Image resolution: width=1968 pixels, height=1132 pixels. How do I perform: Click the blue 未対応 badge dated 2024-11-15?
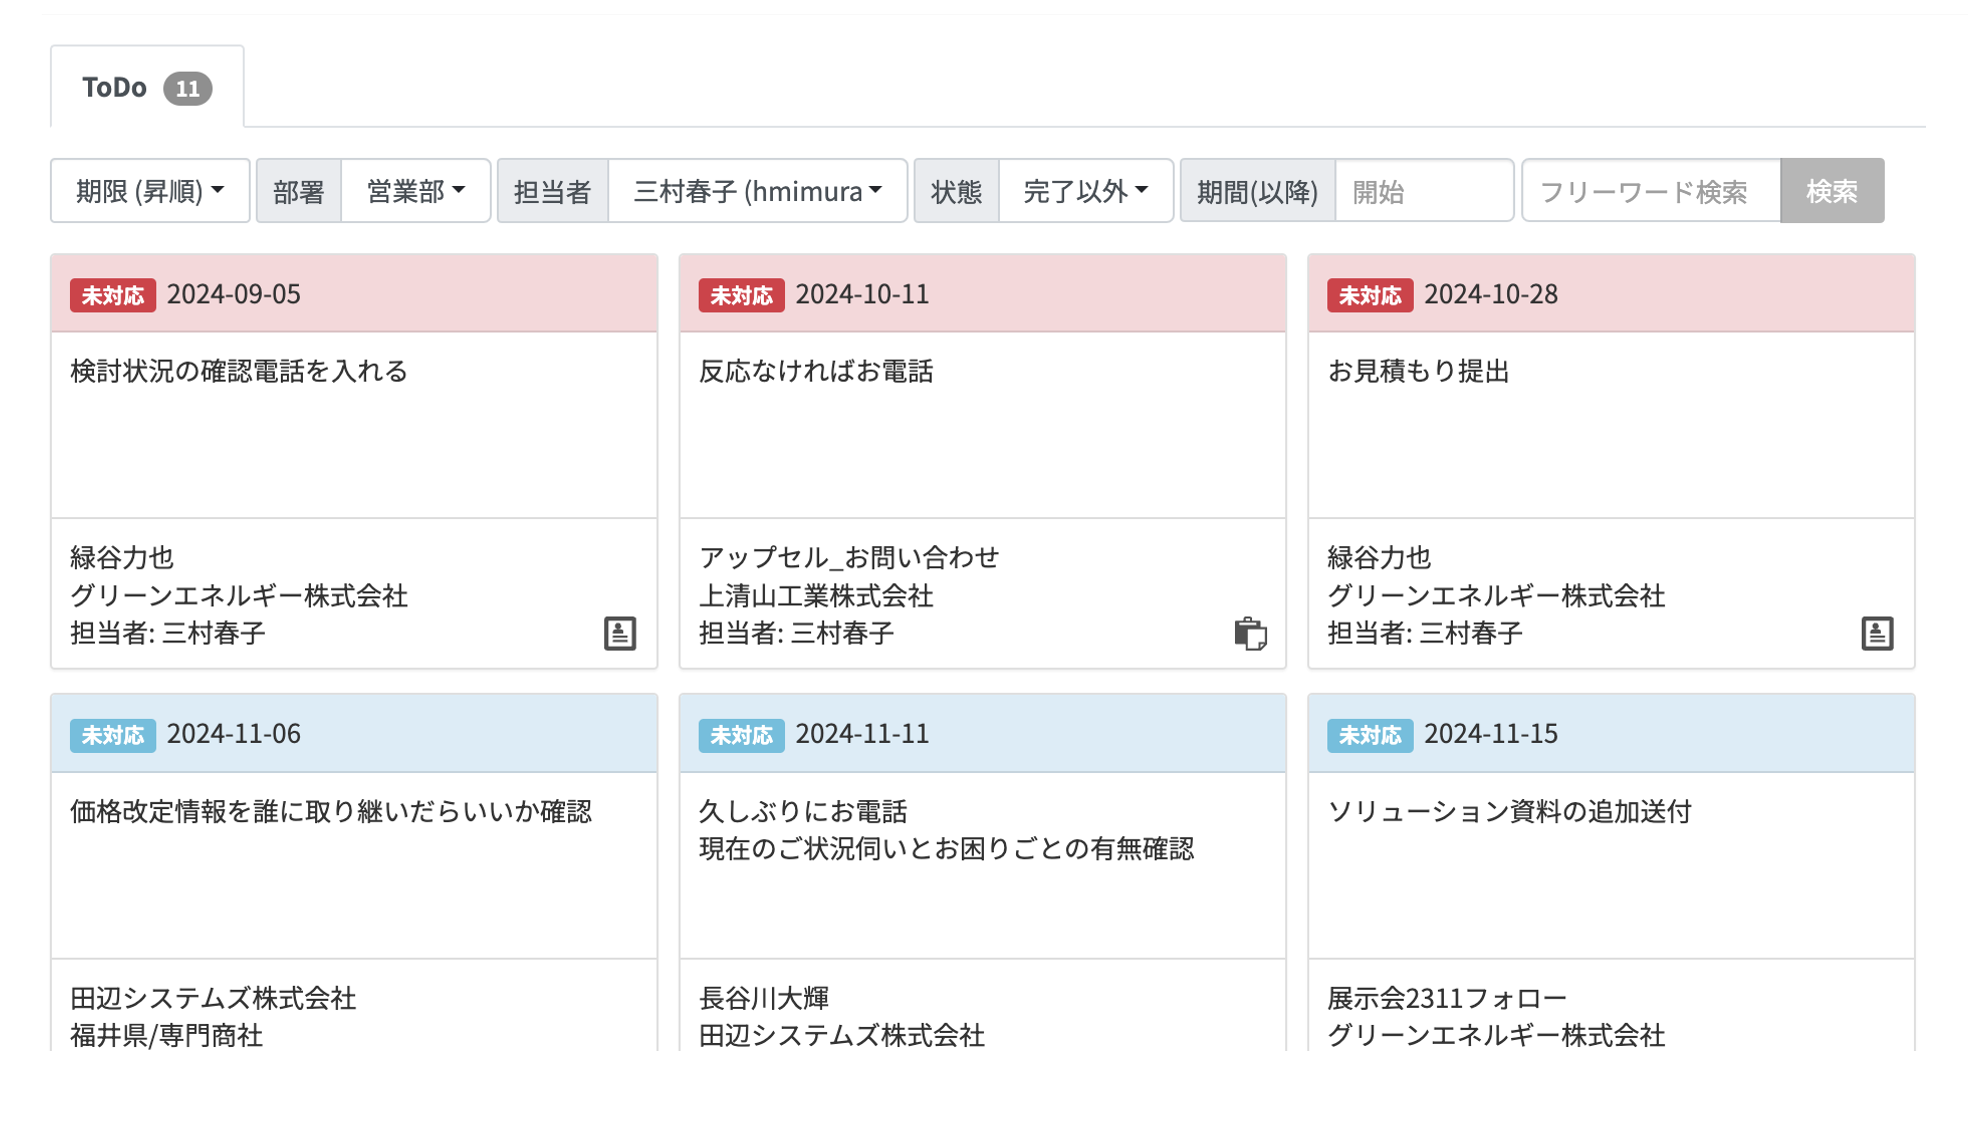(1369, 735)
